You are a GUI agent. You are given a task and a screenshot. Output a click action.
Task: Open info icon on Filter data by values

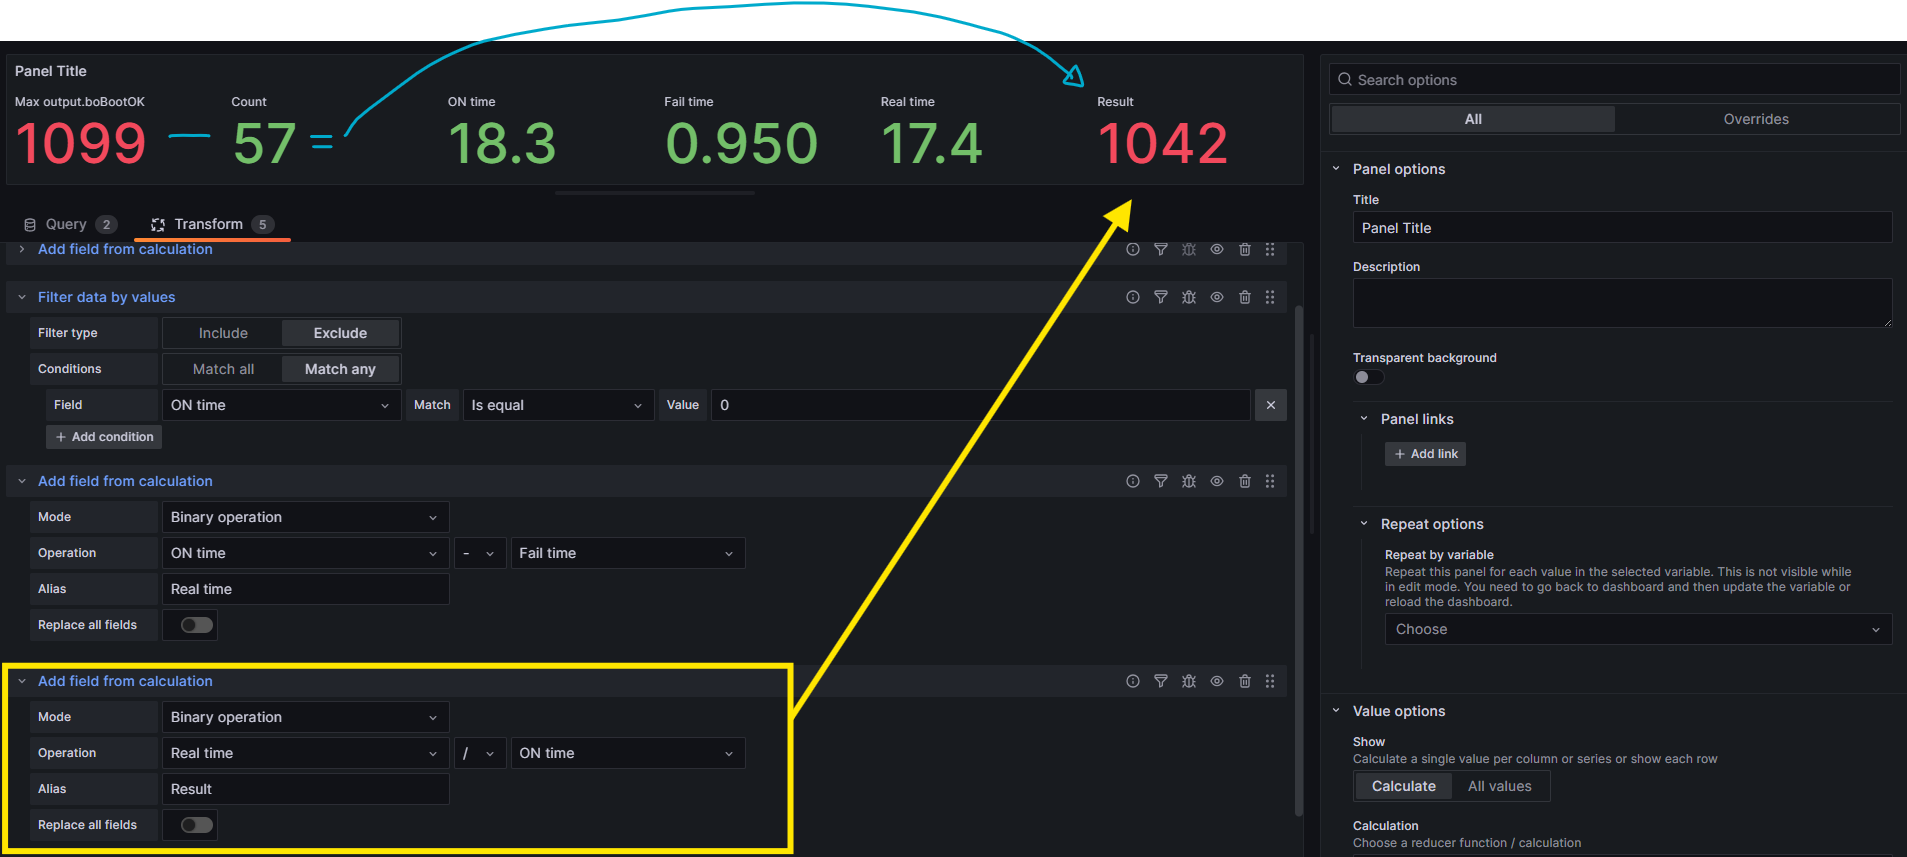point(1133,297)
